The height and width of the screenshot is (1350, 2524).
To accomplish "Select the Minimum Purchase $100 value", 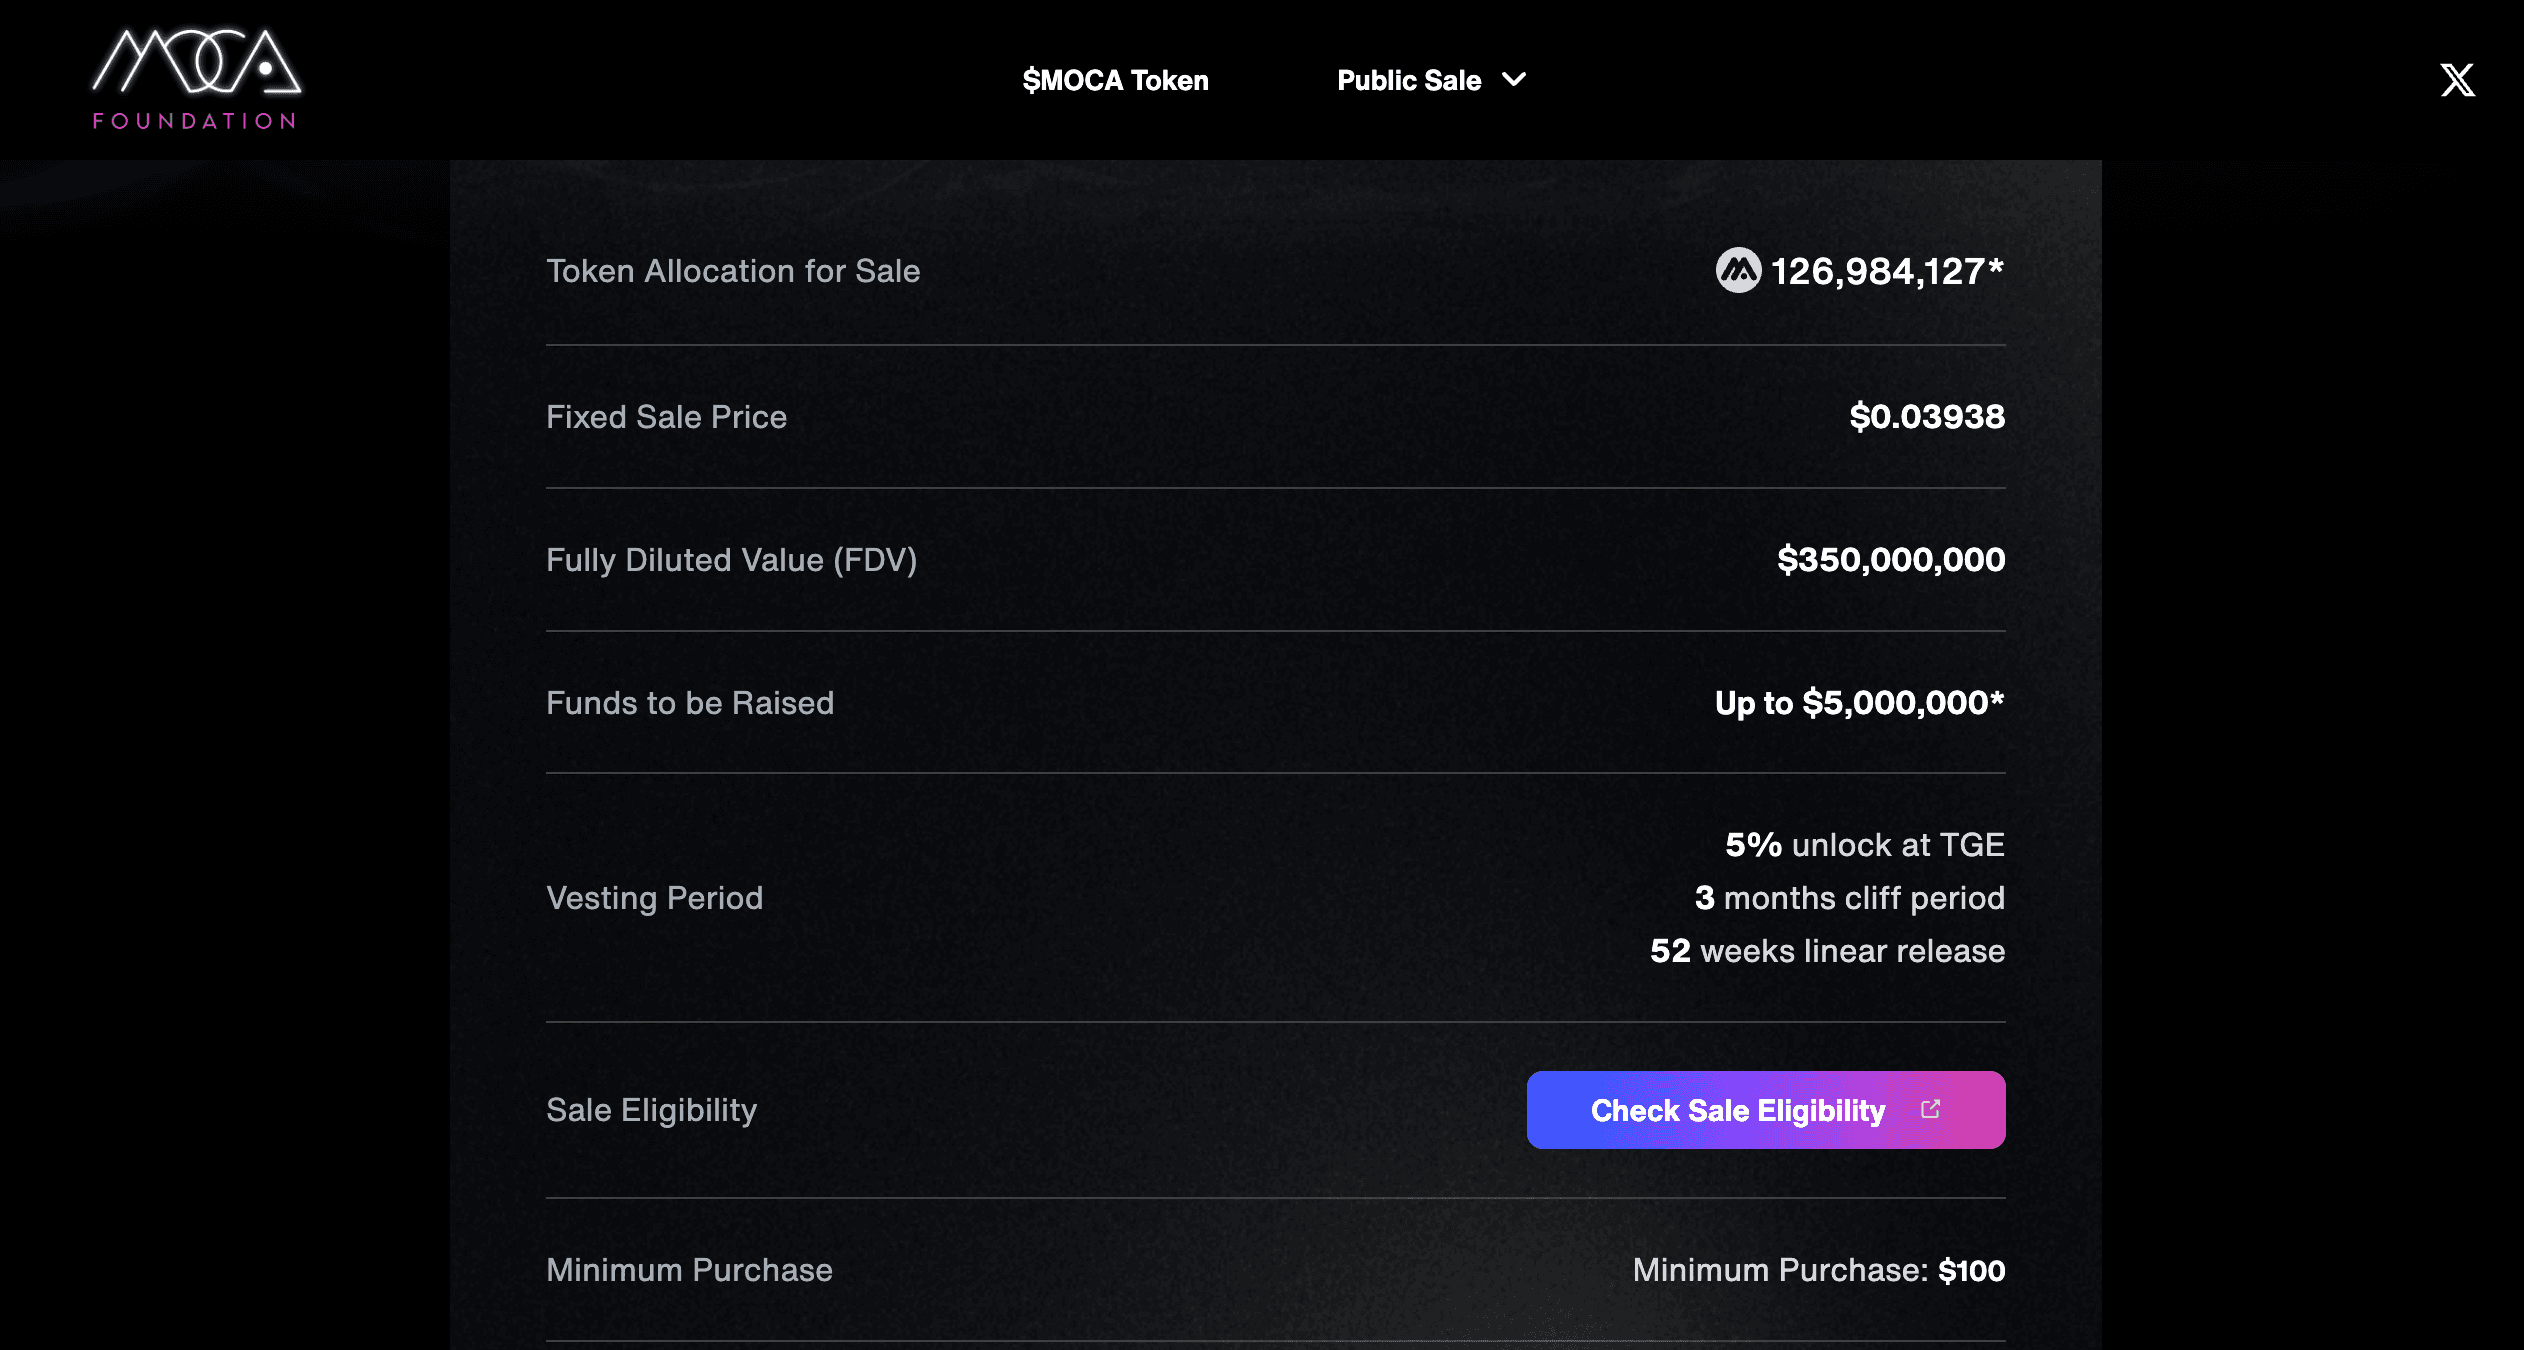I will (1970, 1270).
